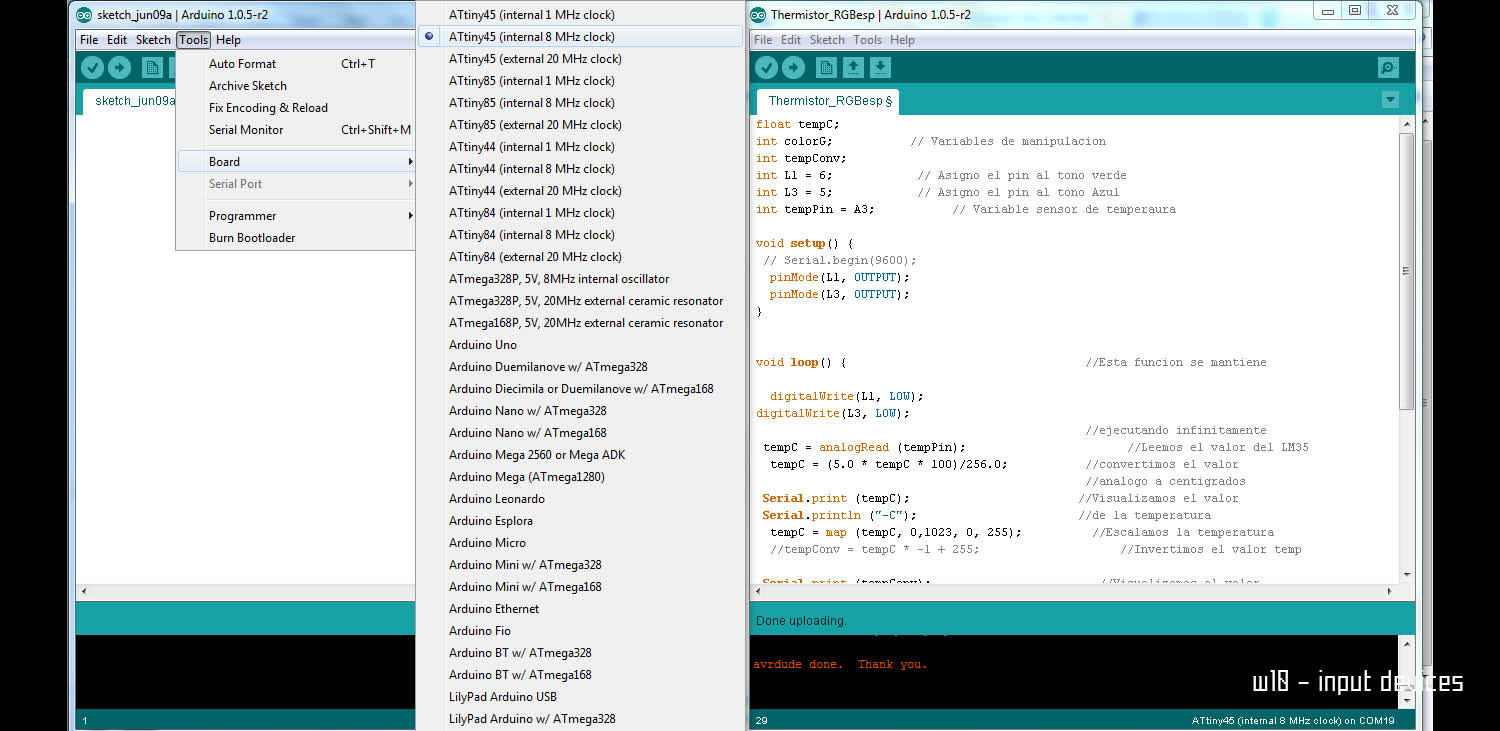Screen dimensions: 1500x731
Task: Switch to sketch_jun09a tab
Action: pos(130,101)
